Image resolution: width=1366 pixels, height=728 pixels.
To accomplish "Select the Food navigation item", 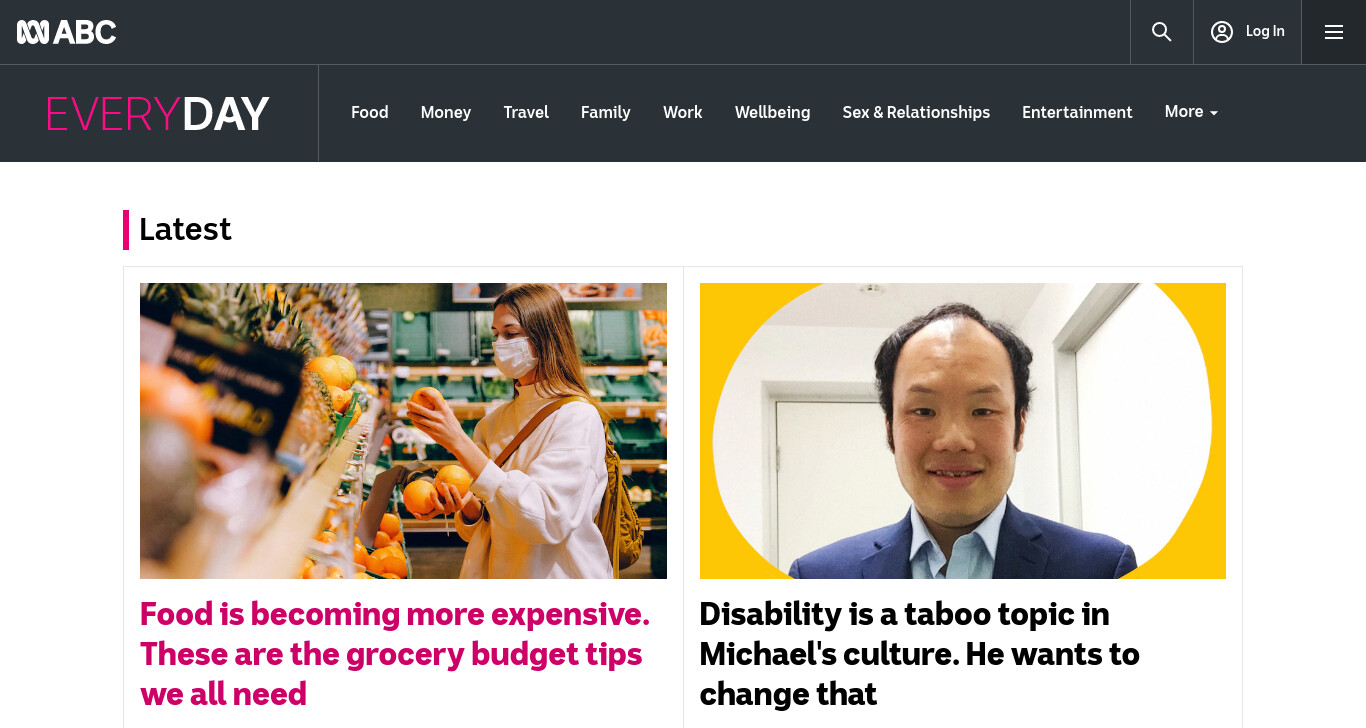I will click(369, 112).
